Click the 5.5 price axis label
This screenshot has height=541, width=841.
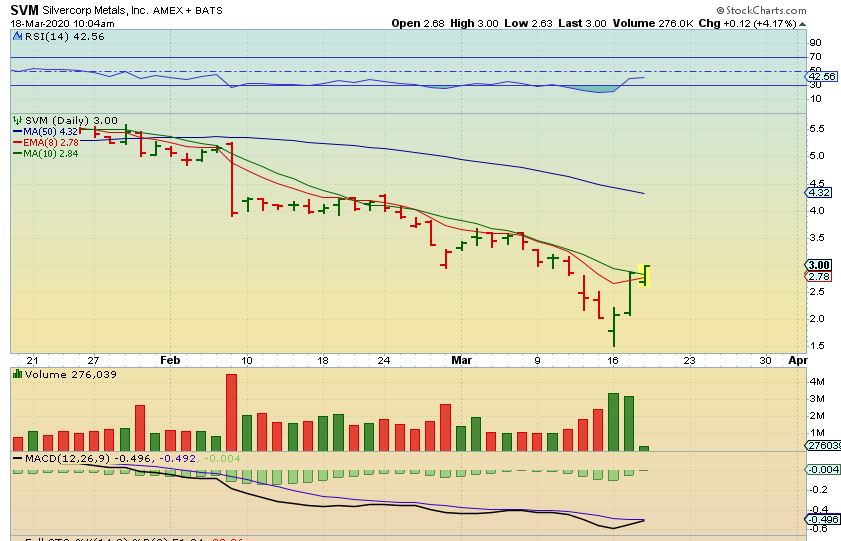817,129
